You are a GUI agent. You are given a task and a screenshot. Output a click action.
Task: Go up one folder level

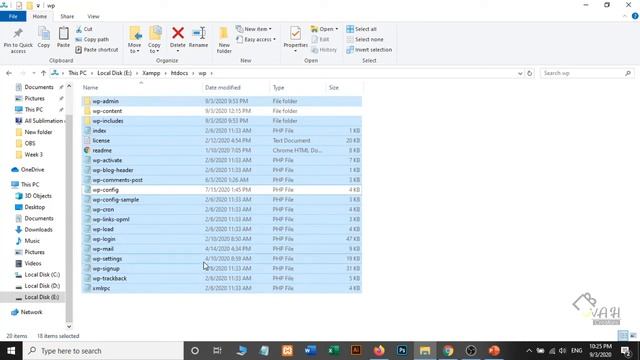coord(43,73)
